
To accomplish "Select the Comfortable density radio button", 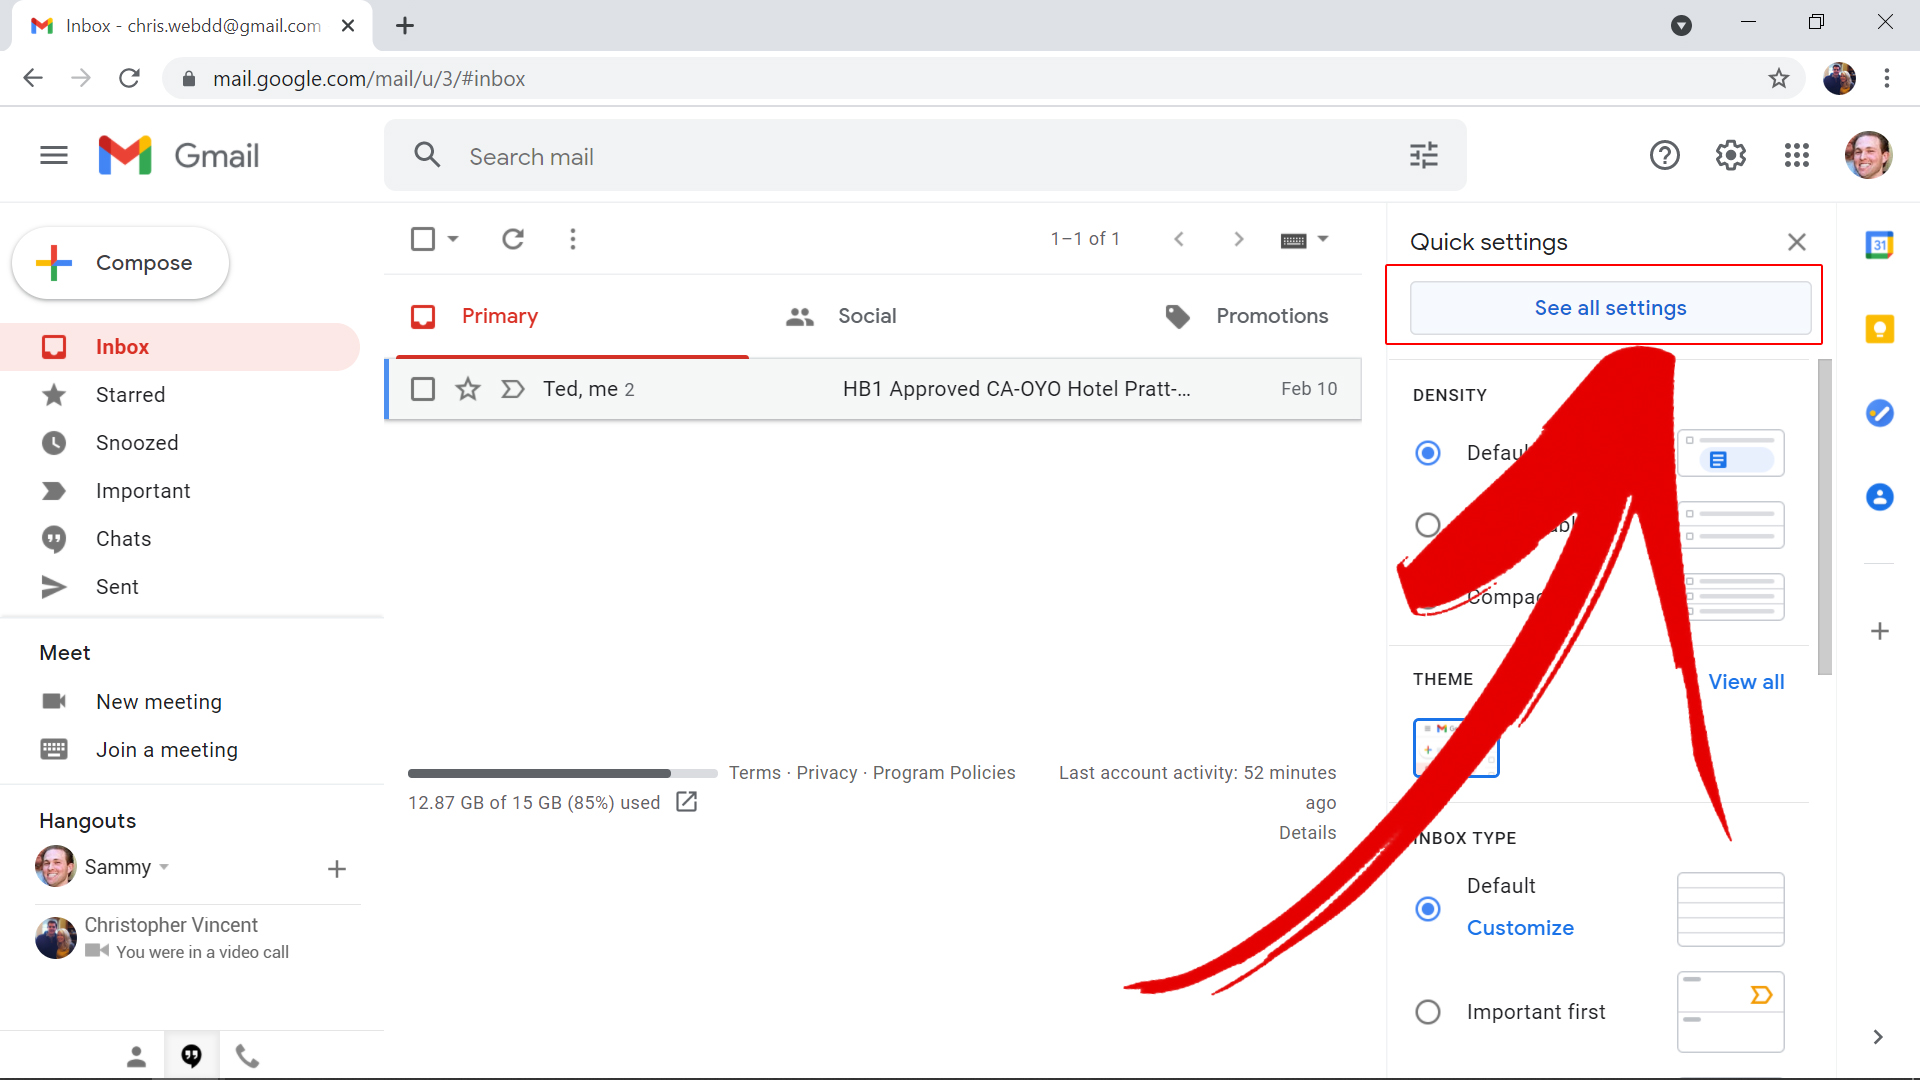I will (1428, 525).
